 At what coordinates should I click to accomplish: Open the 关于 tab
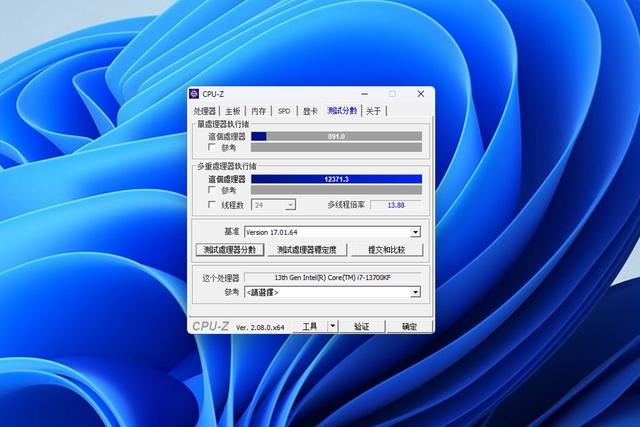pos(373,111)
